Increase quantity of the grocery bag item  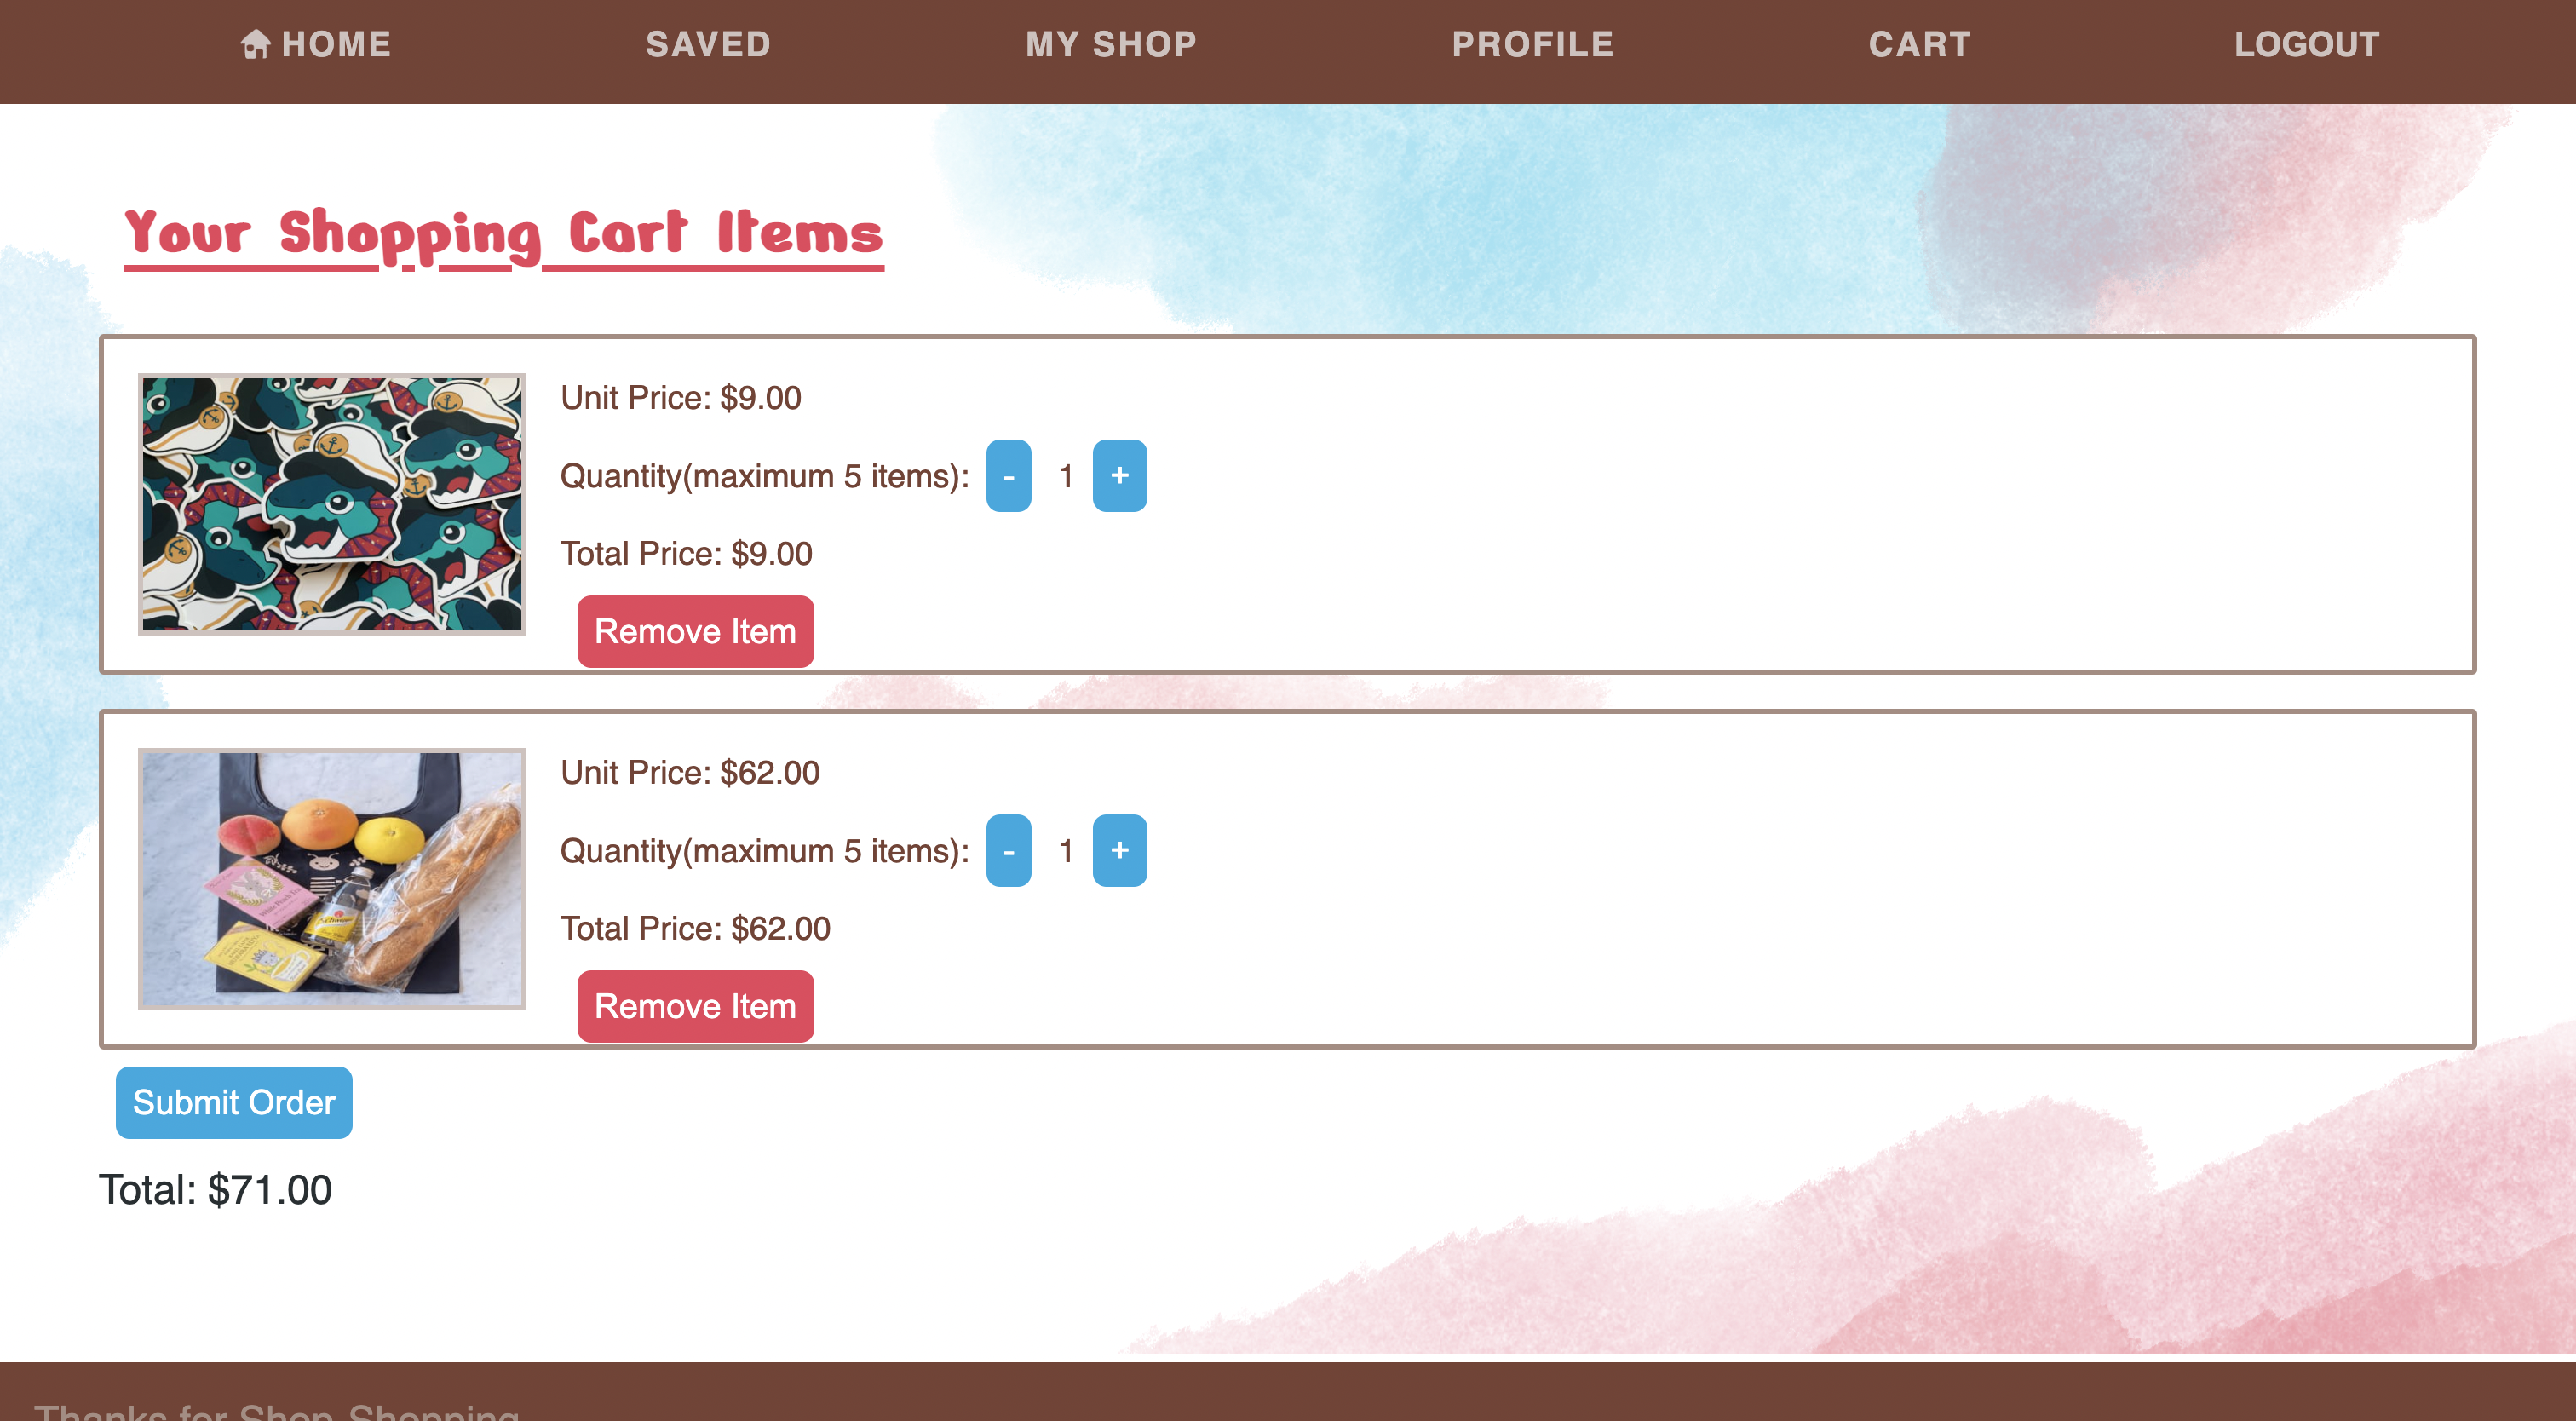tap(1120, 851)
